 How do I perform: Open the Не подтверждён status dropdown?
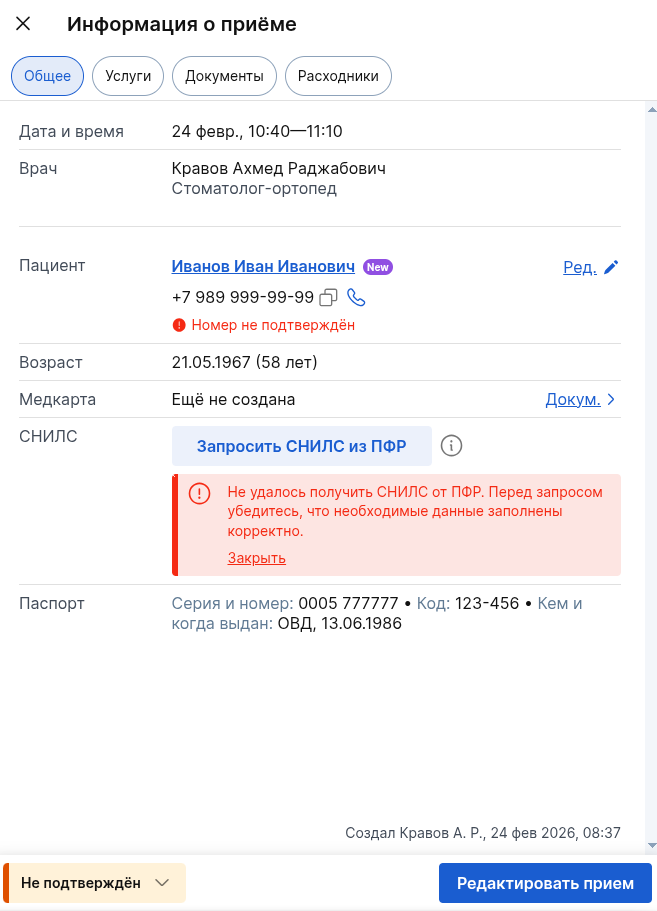coord(94,883)
